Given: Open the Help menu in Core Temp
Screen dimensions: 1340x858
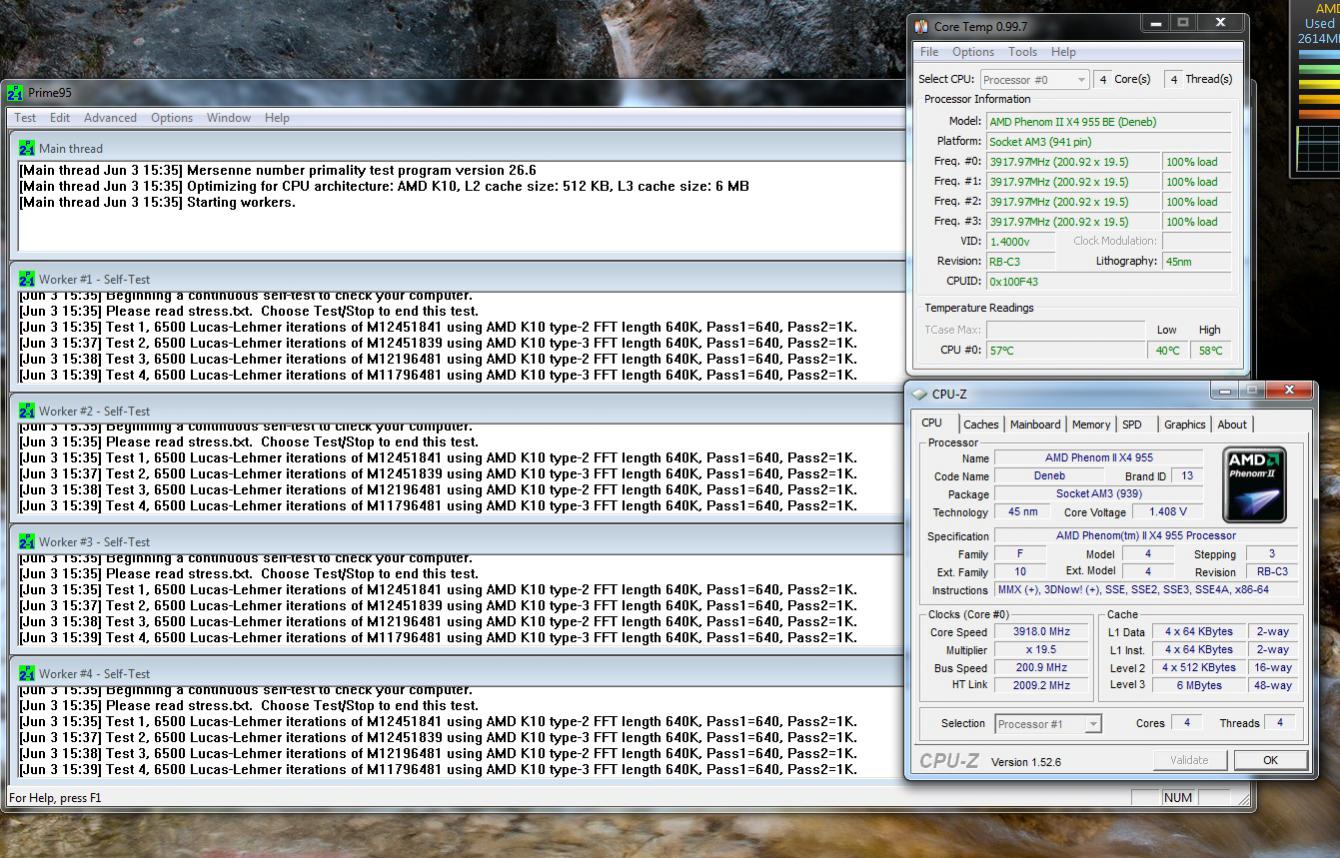Looking at the screenshot, I should [x=1063, y=52].
